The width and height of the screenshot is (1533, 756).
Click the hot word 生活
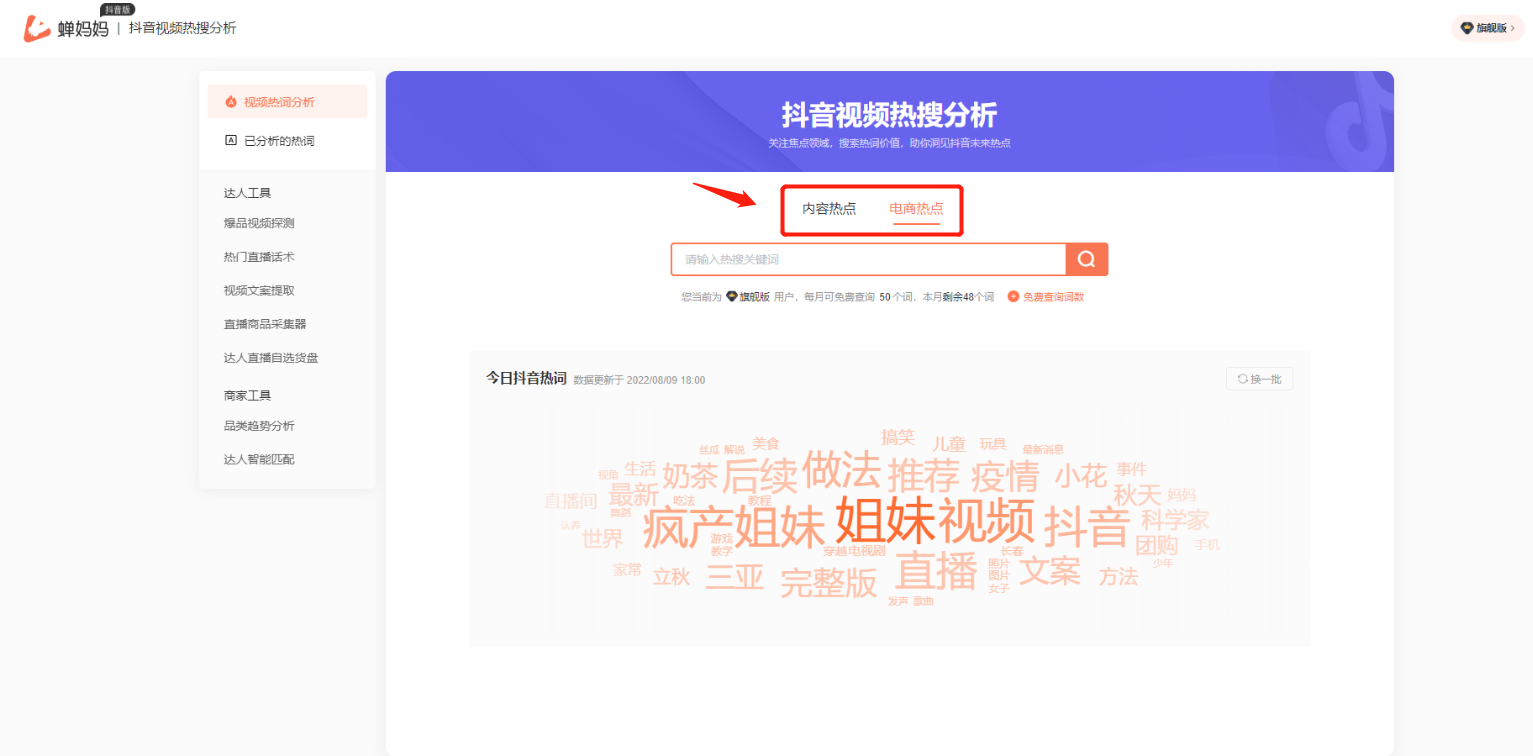640,468
